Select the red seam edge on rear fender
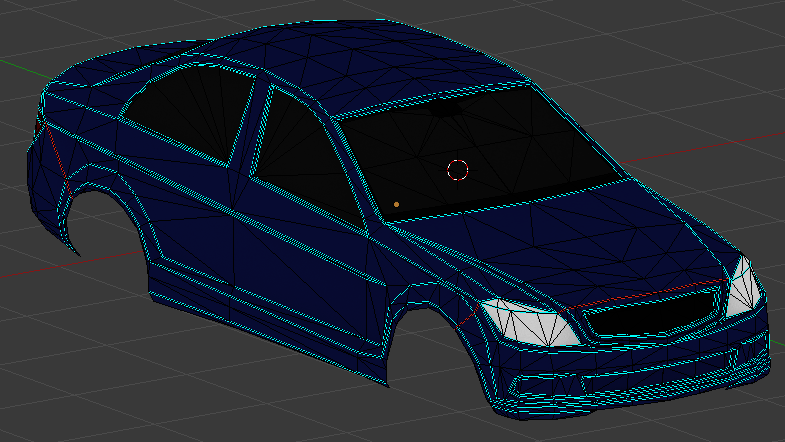Image resolution: width=785 pixels, height=442 pixels. (x=59, y=161)
